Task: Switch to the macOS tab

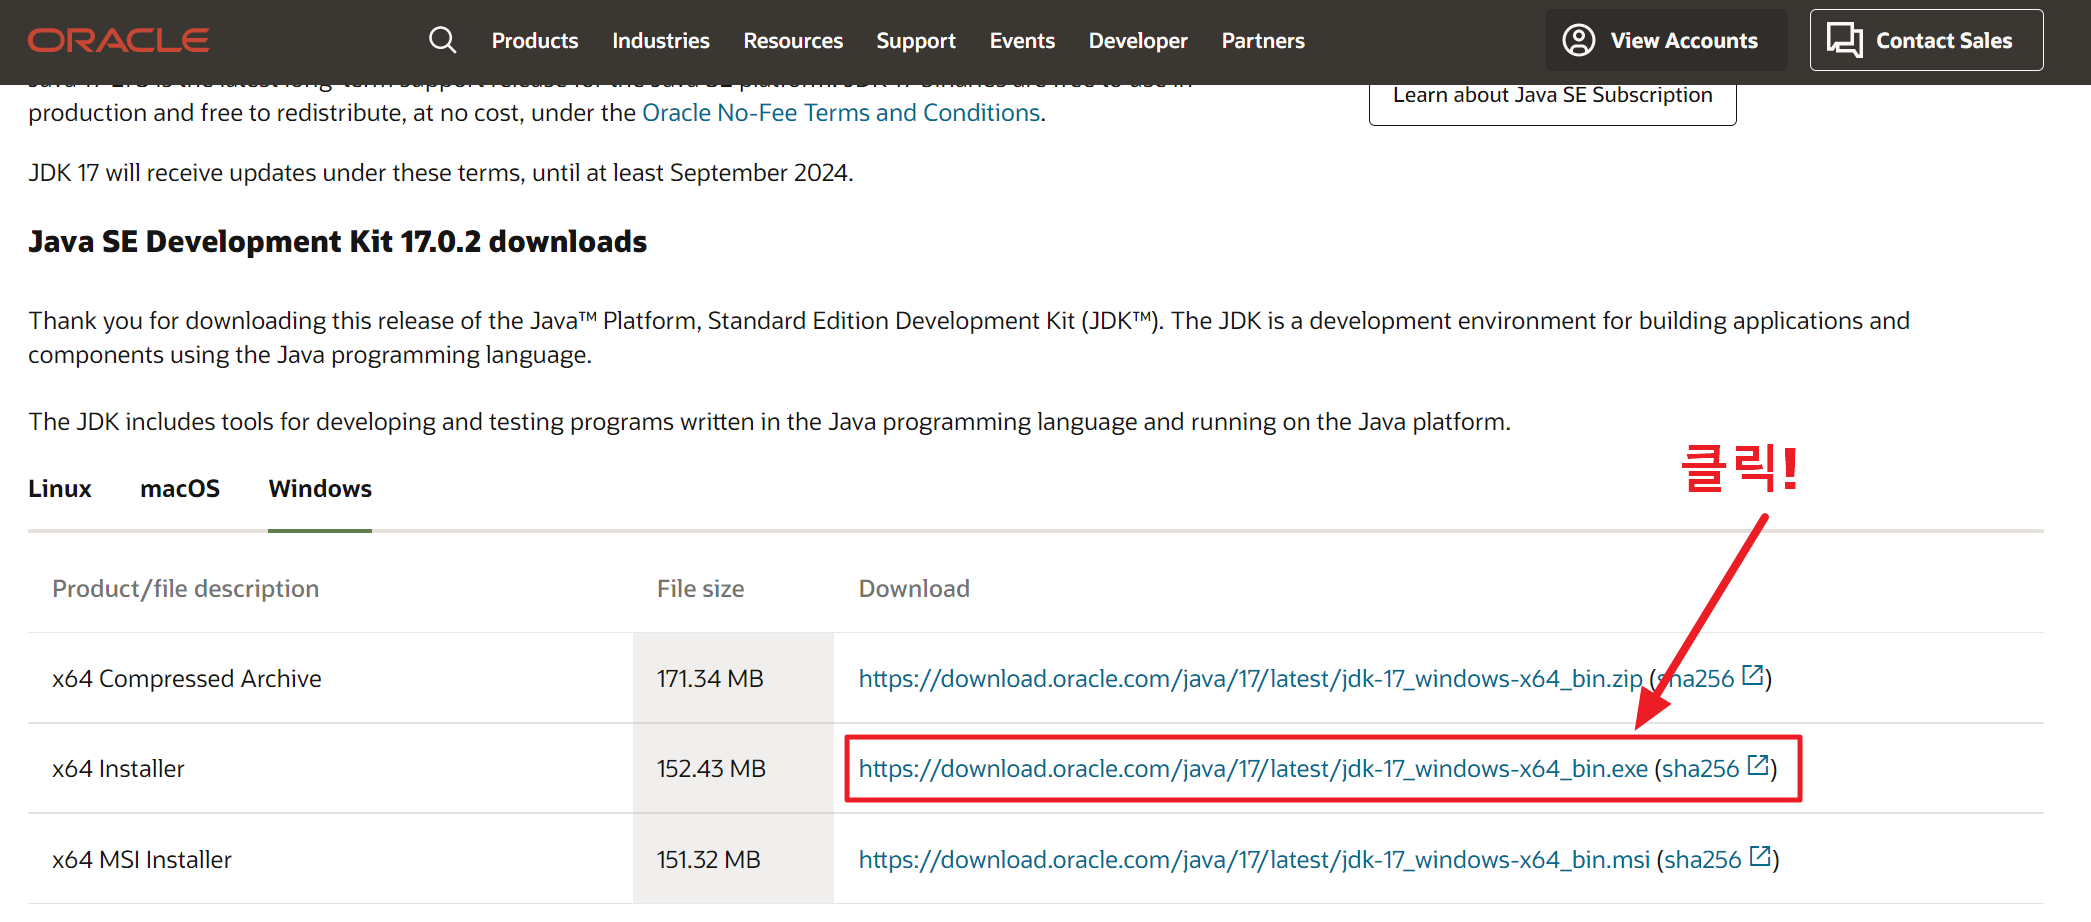Action: 180,489
